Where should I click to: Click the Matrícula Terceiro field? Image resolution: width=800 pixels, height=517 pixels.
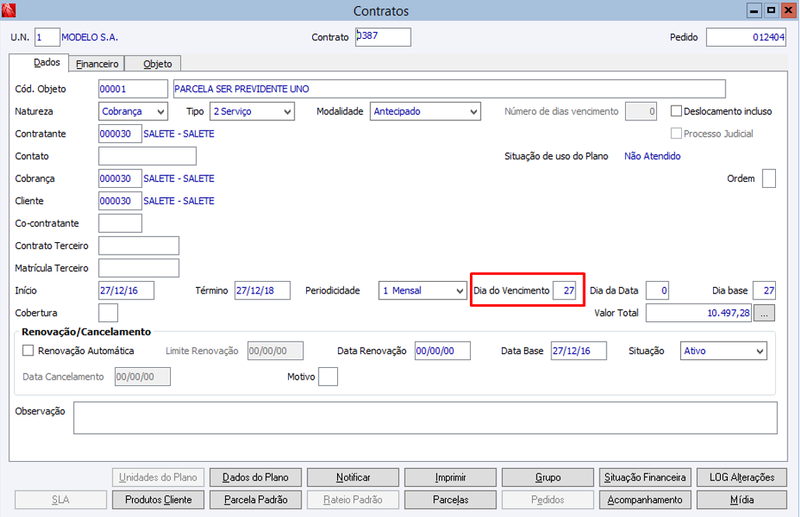139,268
